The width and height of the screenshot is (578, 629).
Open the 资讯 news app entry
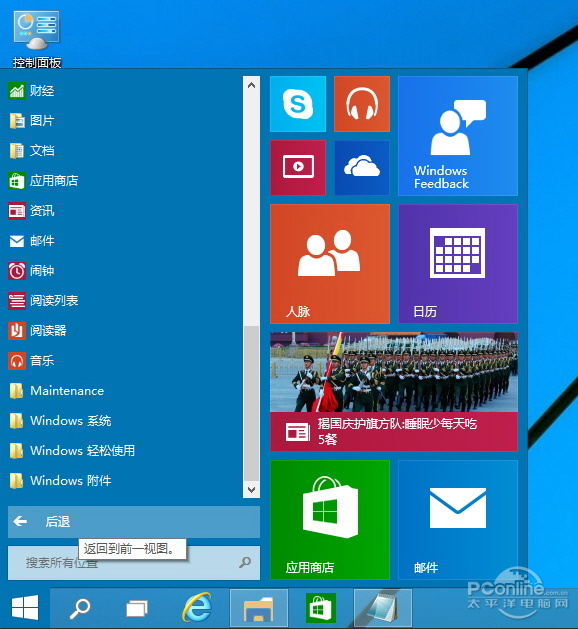[31, 211]
